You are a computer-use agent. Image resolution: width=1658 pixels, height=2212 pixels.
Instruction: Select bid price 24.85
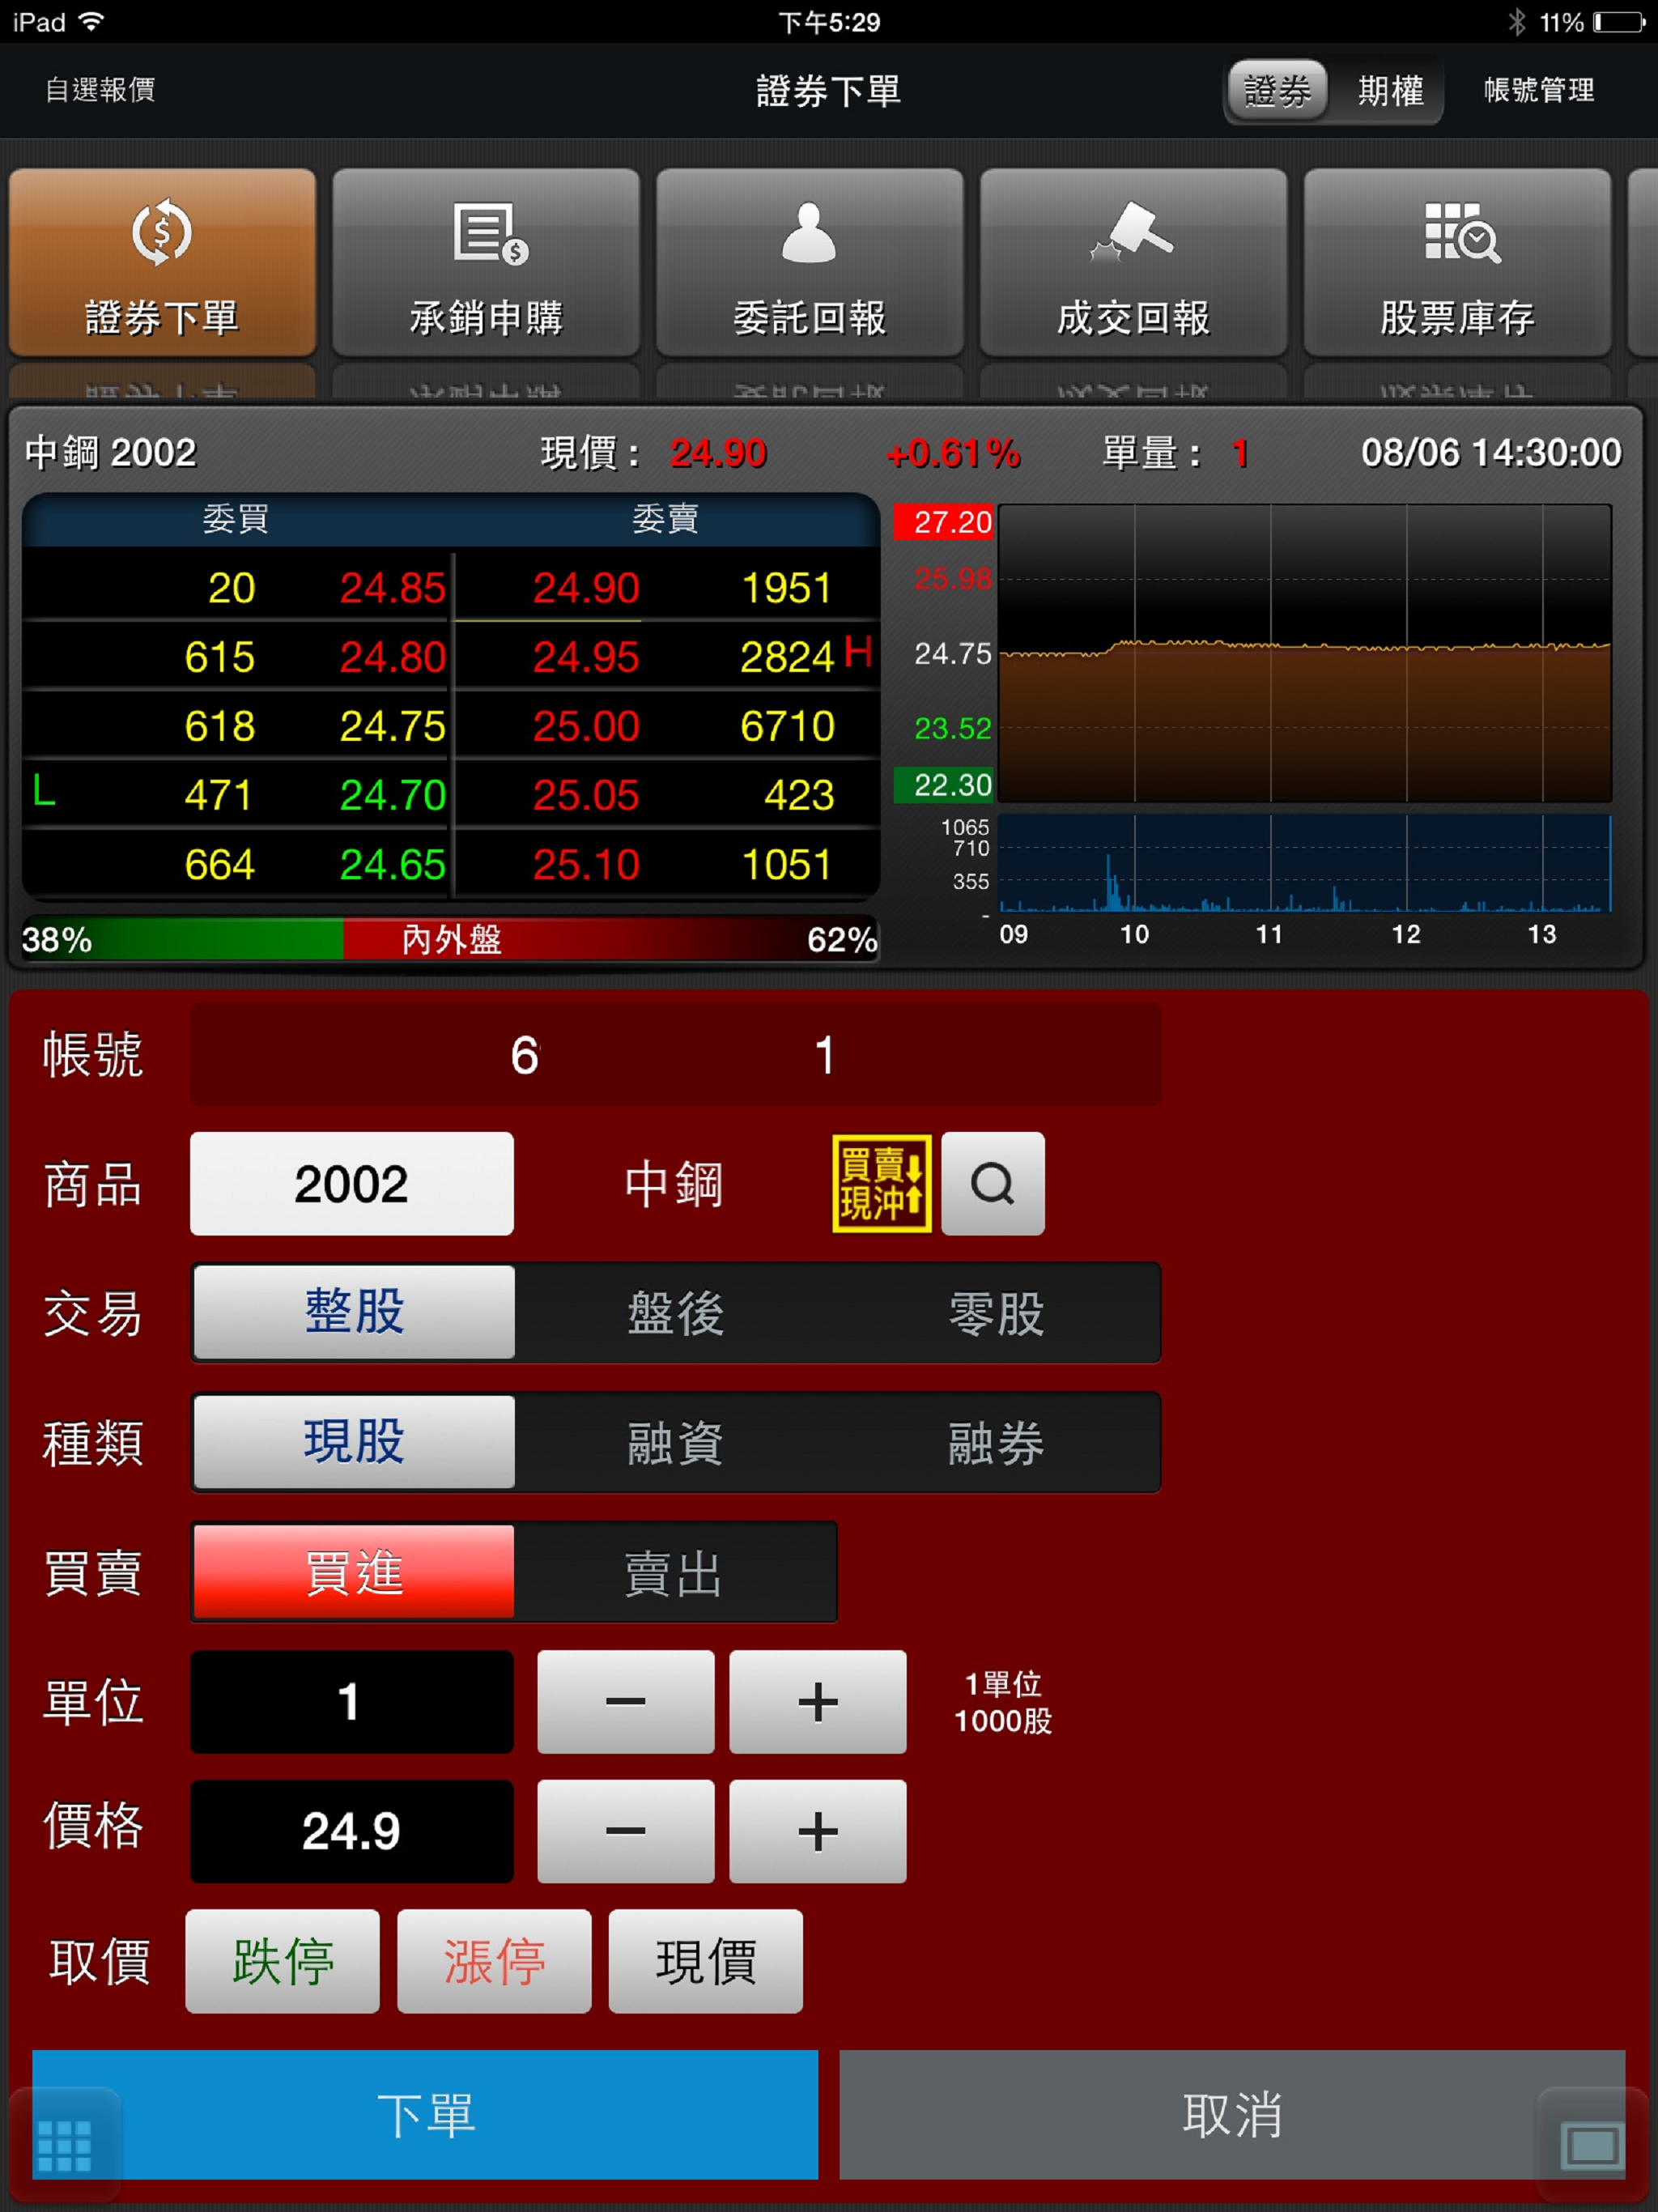coord(392,588)
